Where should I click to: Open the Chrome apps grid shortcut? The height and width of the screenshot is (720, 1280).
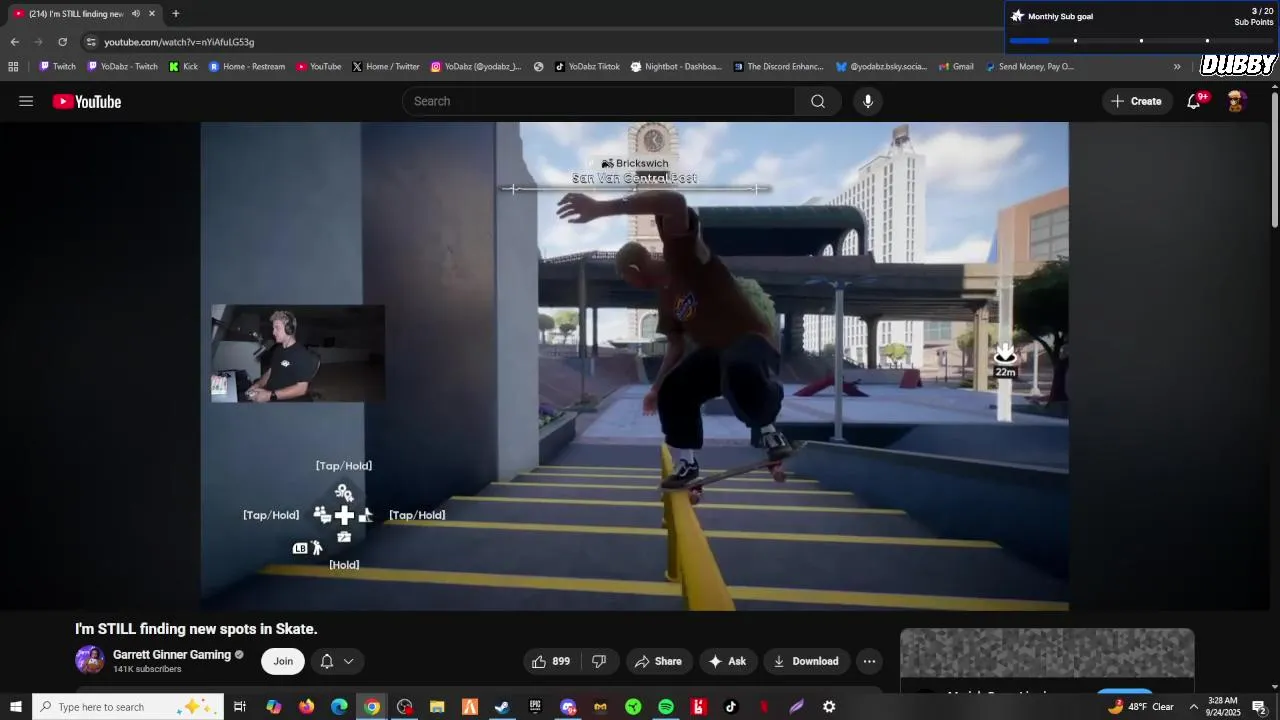(13, 67)
